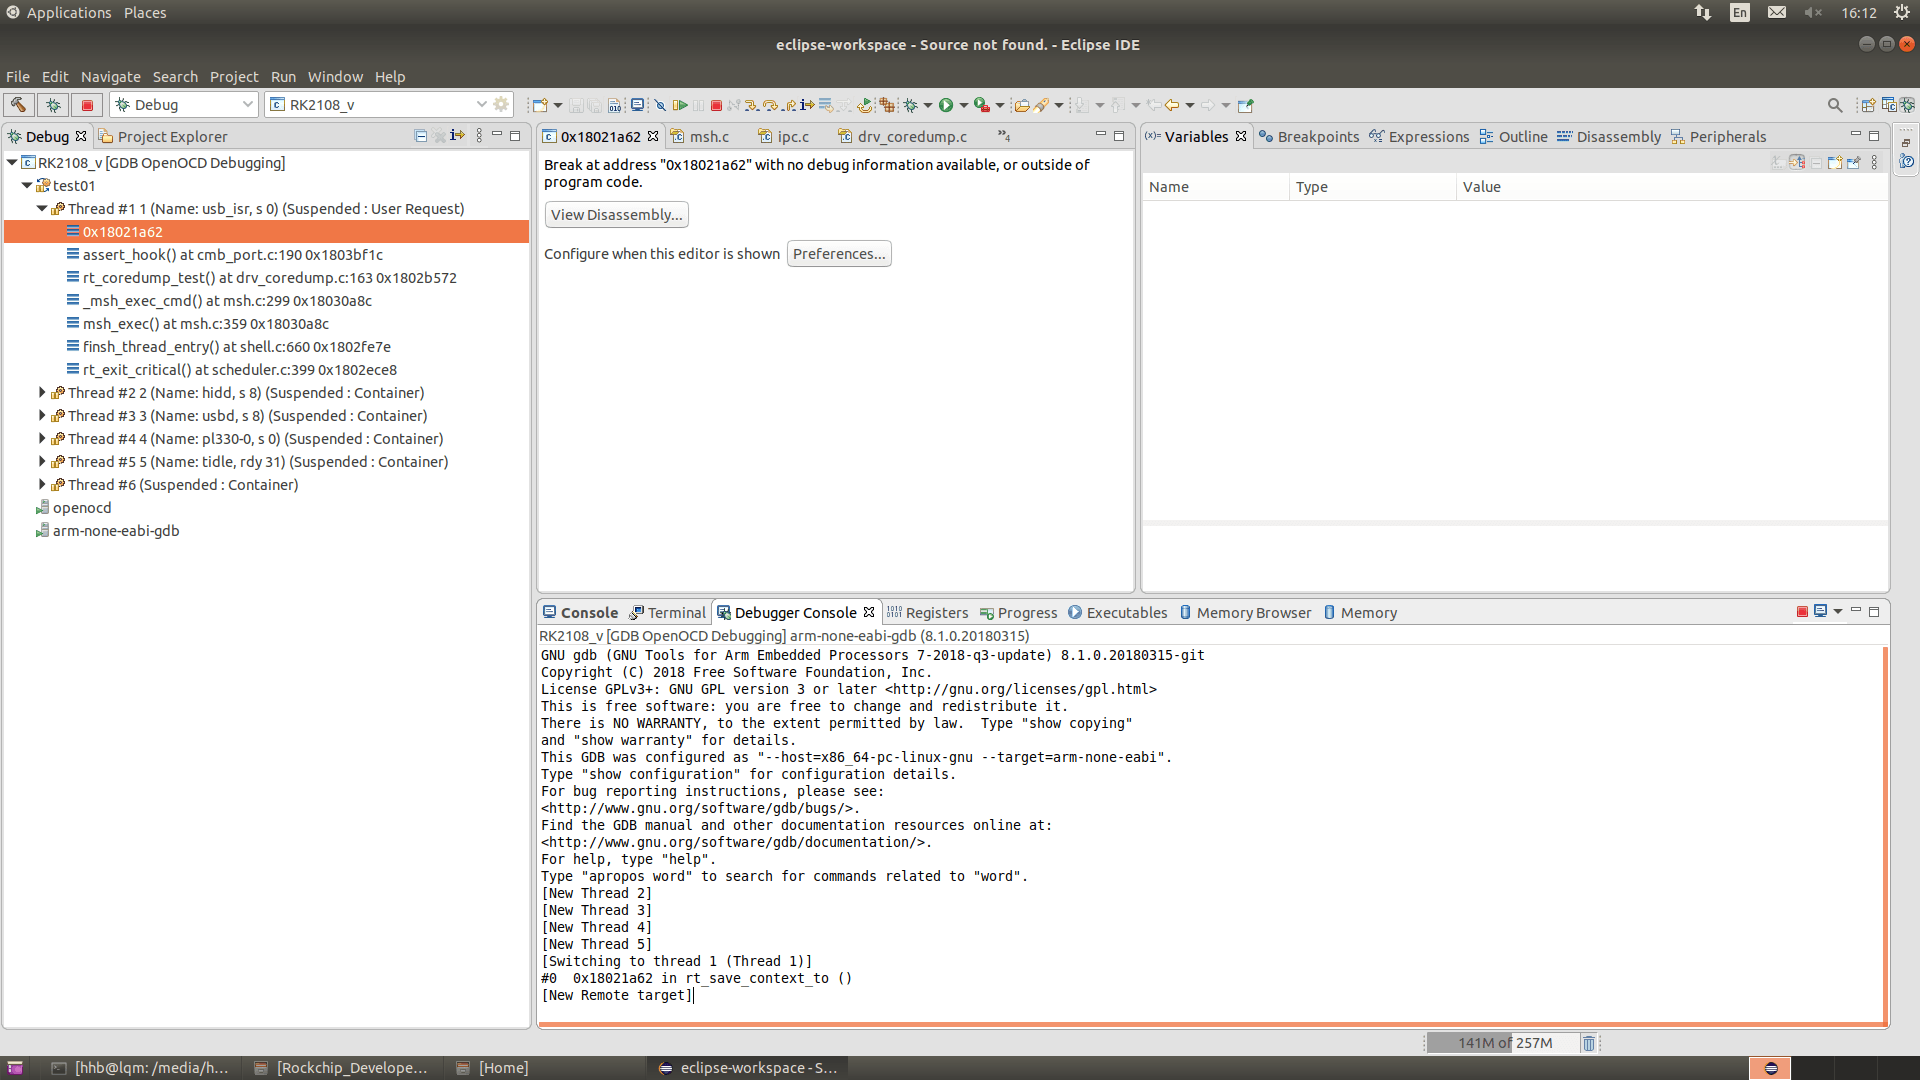Click the heap status memory bar
The height and width of the screenshot is (1080, 1920).
click(x=1502, y=1043)
